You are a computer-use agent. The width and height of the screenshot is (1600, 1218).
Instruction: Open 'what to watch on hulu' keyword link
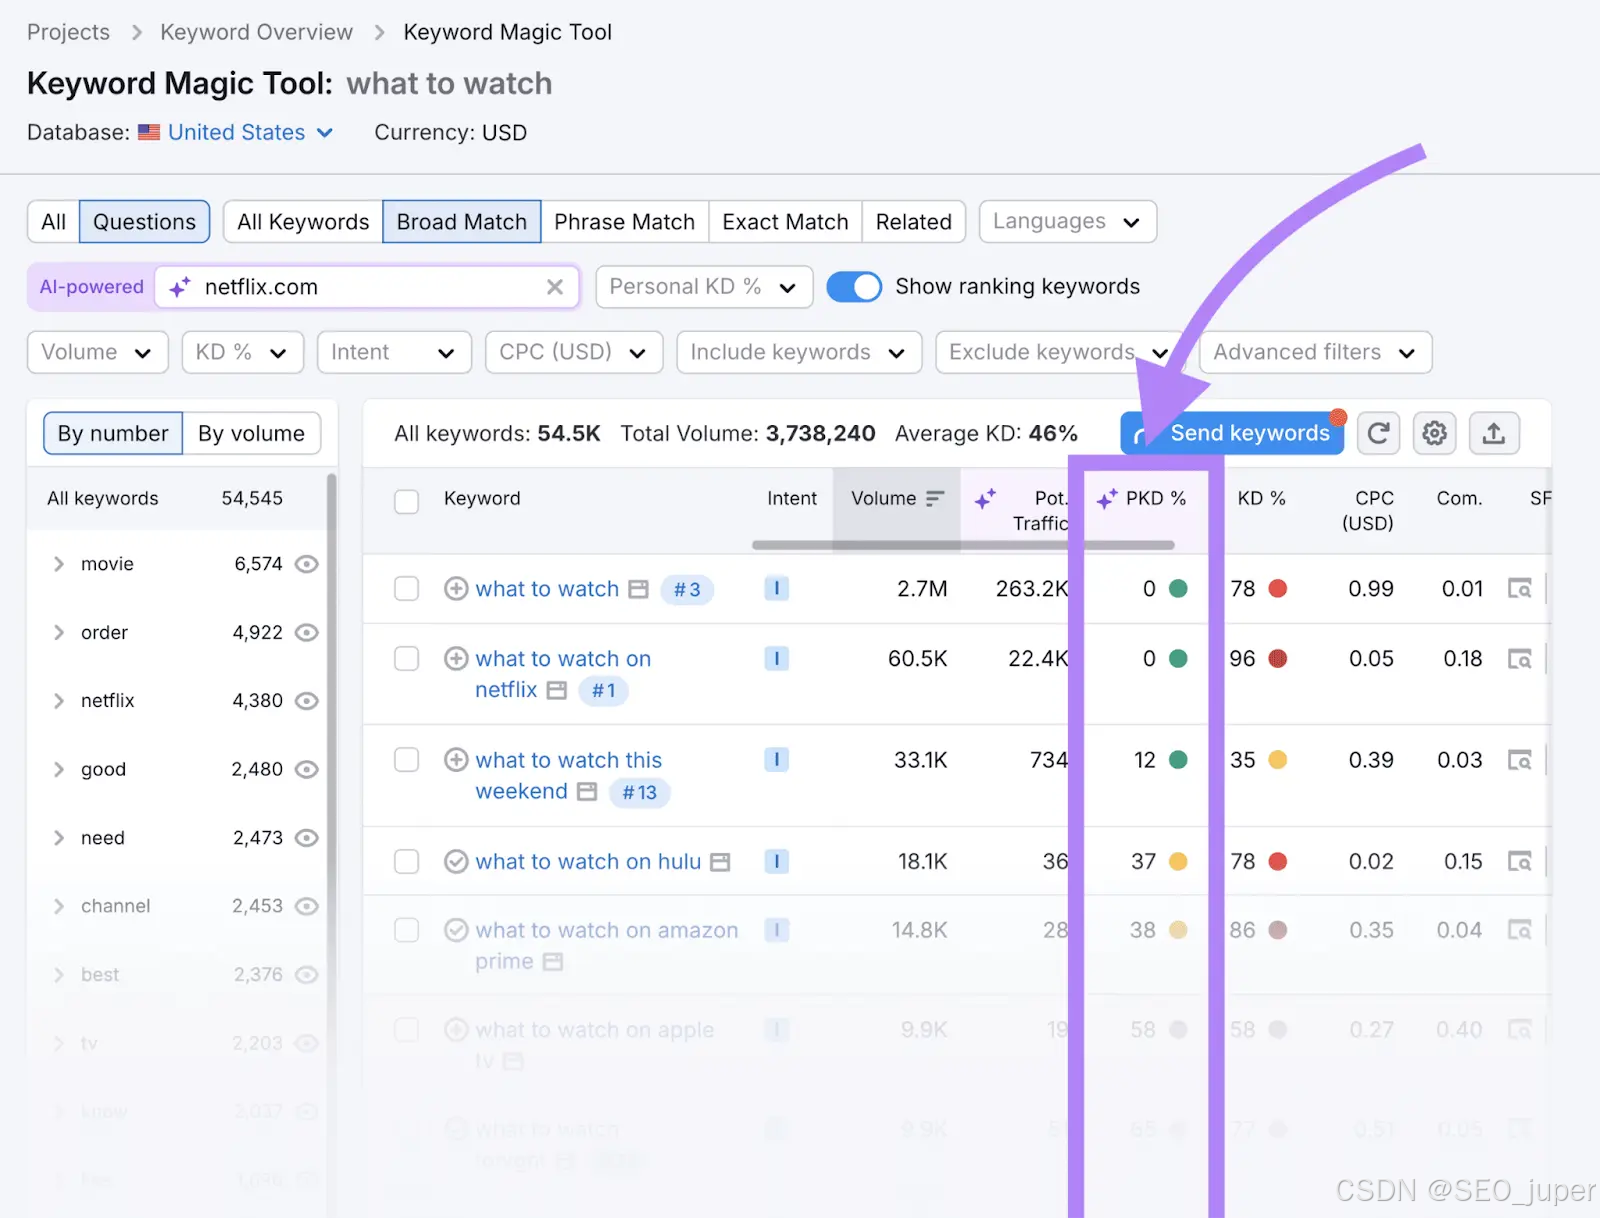[x=588, y=861]
